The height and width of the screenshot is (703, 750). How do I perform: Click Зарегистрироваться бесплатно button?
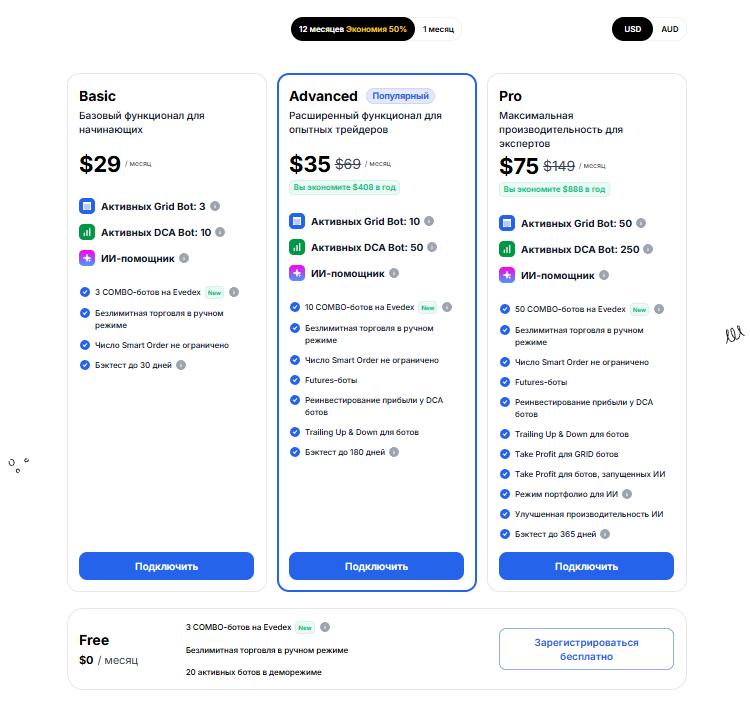[x=586, y=649]
